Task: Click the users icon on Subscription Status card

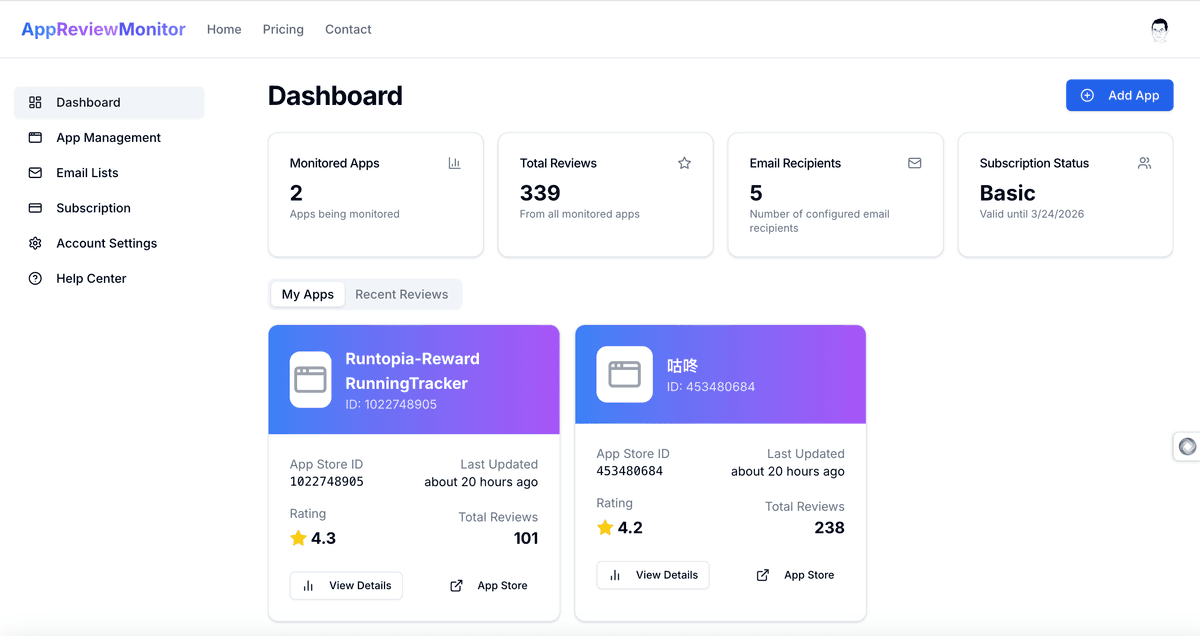Action: tap(1144, 163)
